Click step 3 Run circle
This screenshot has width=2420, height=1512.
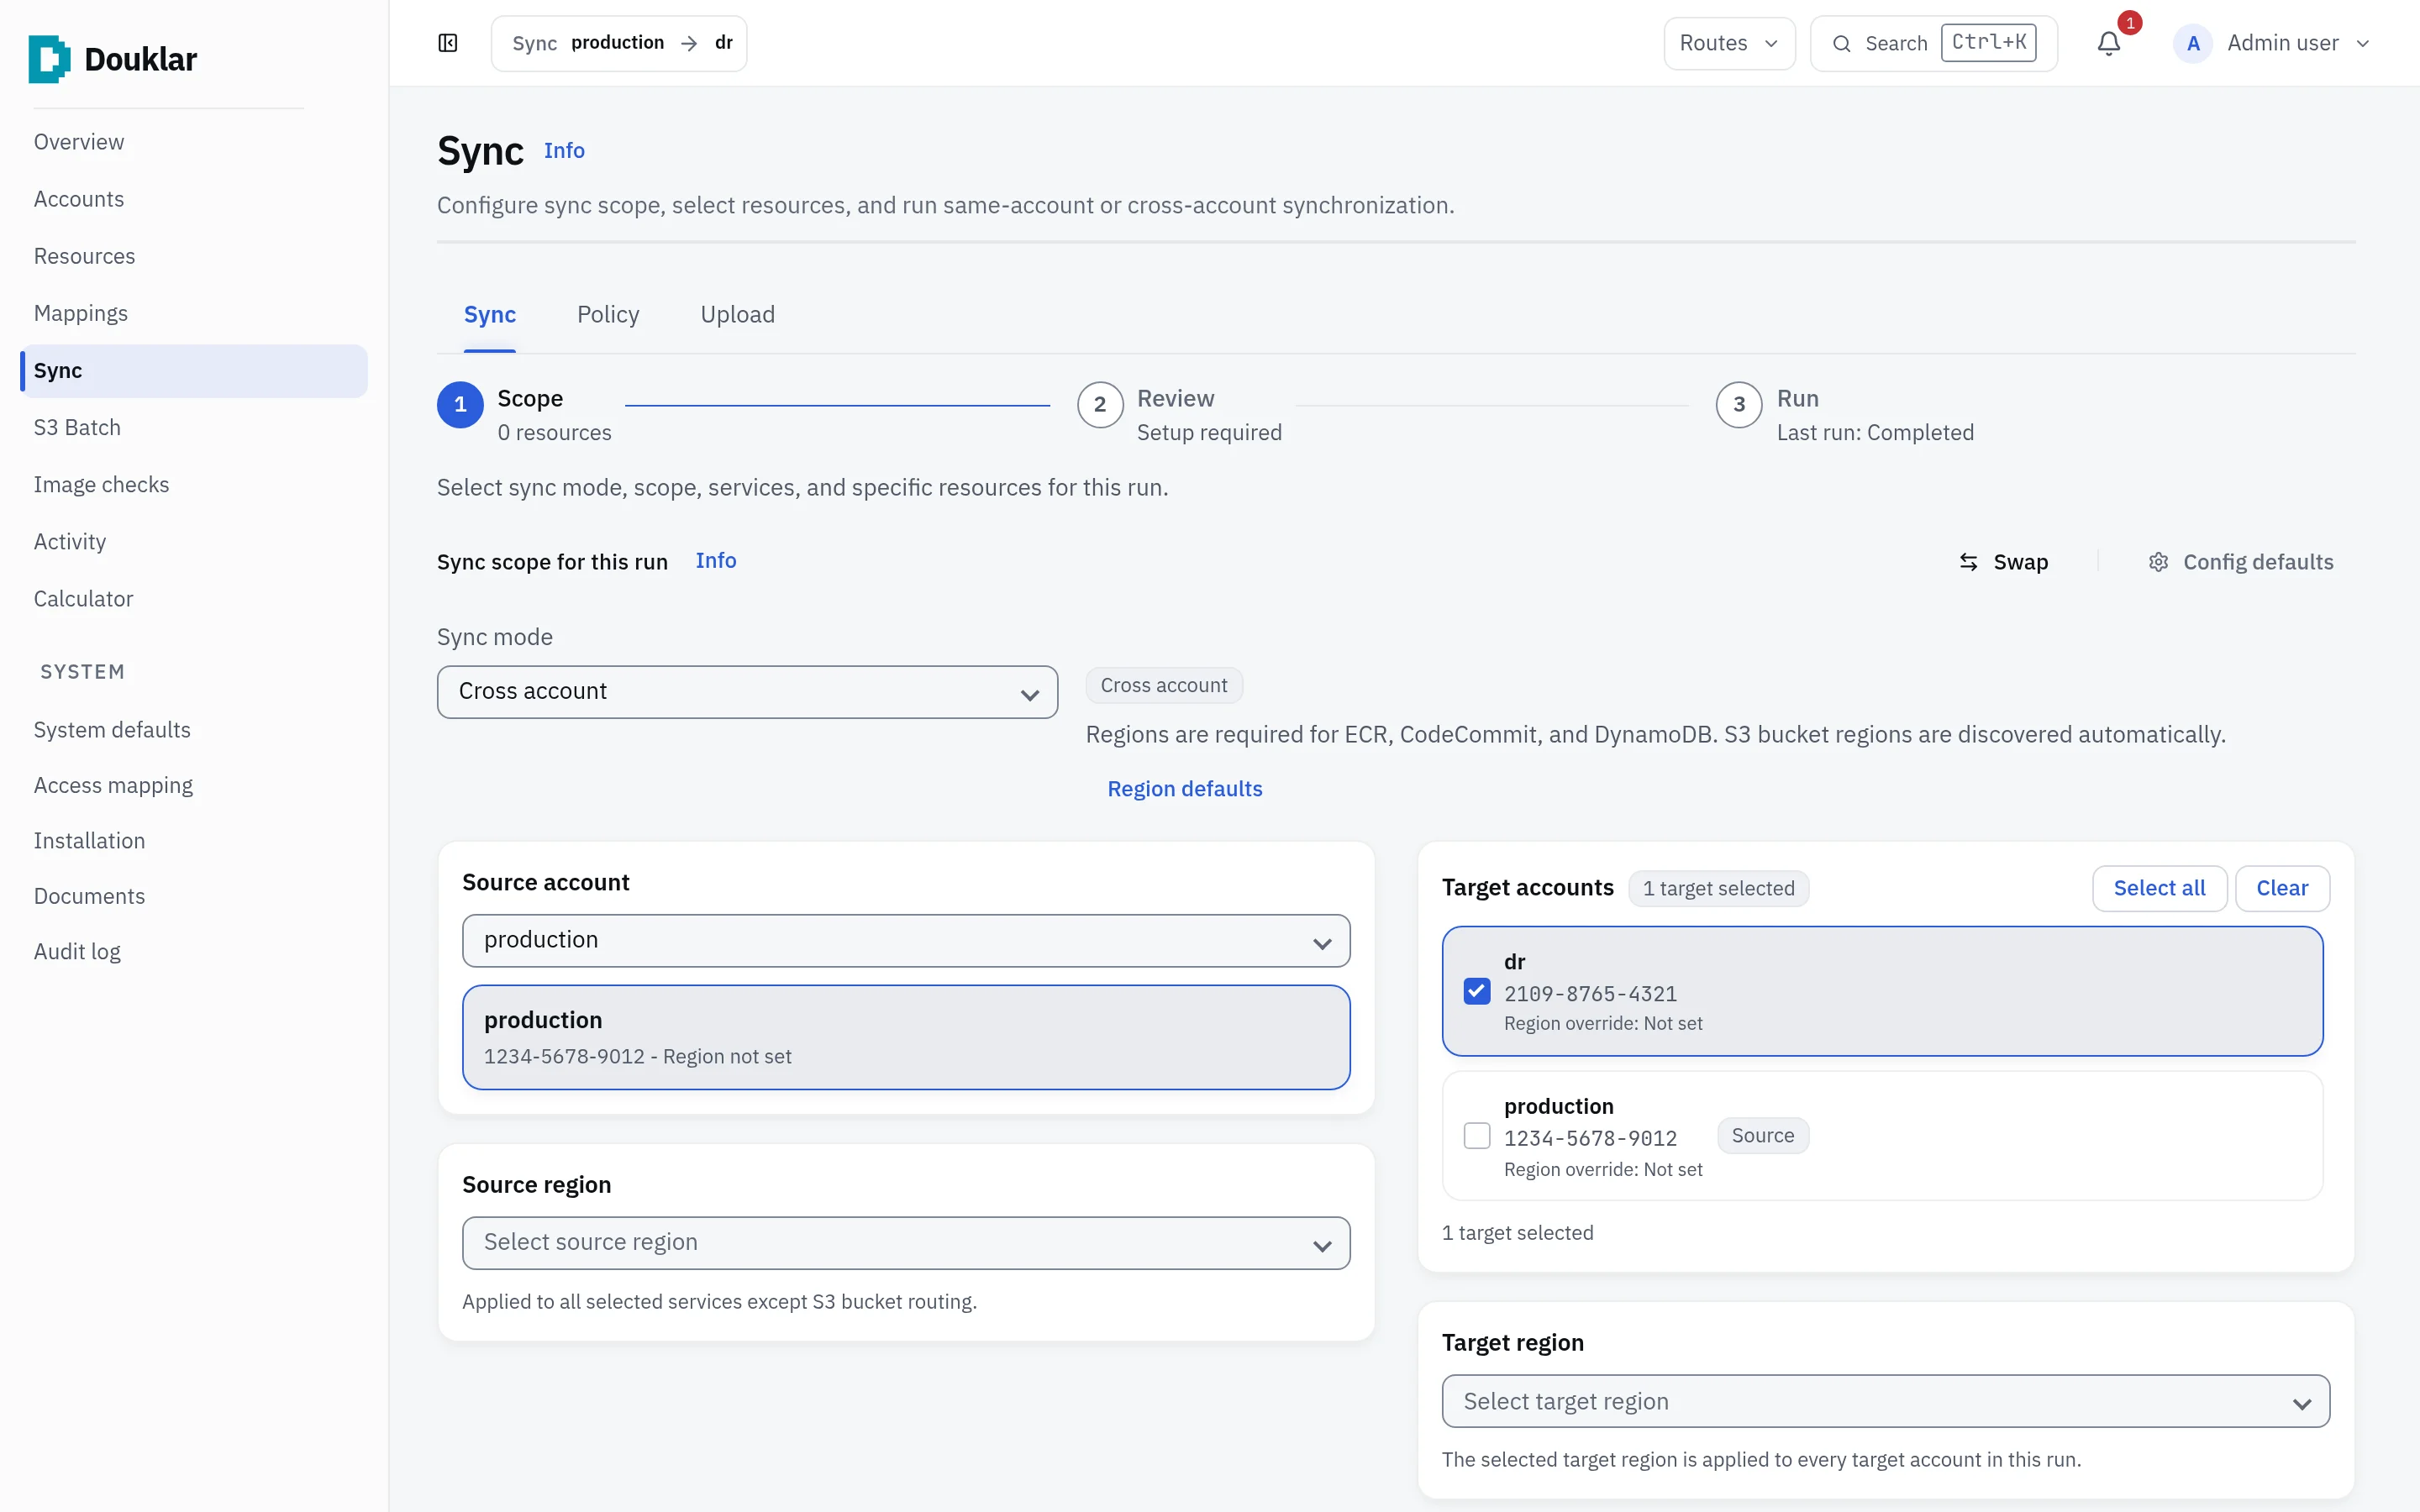coord(1739,405)
